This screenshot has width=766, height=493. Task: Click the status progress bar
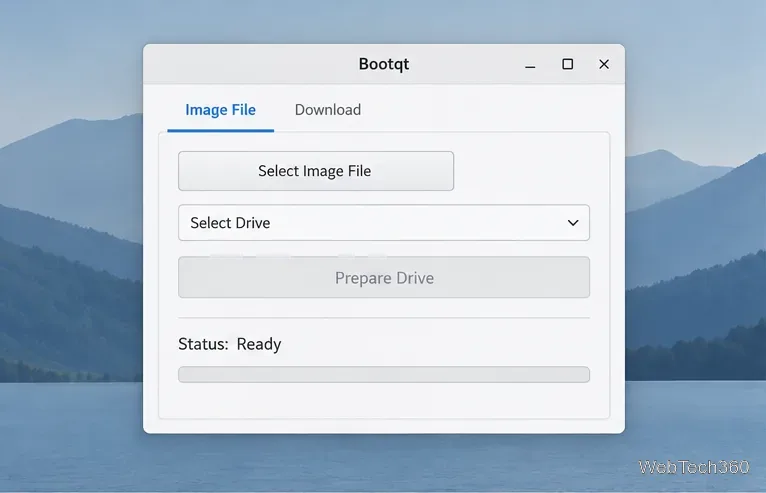(384, 375)
